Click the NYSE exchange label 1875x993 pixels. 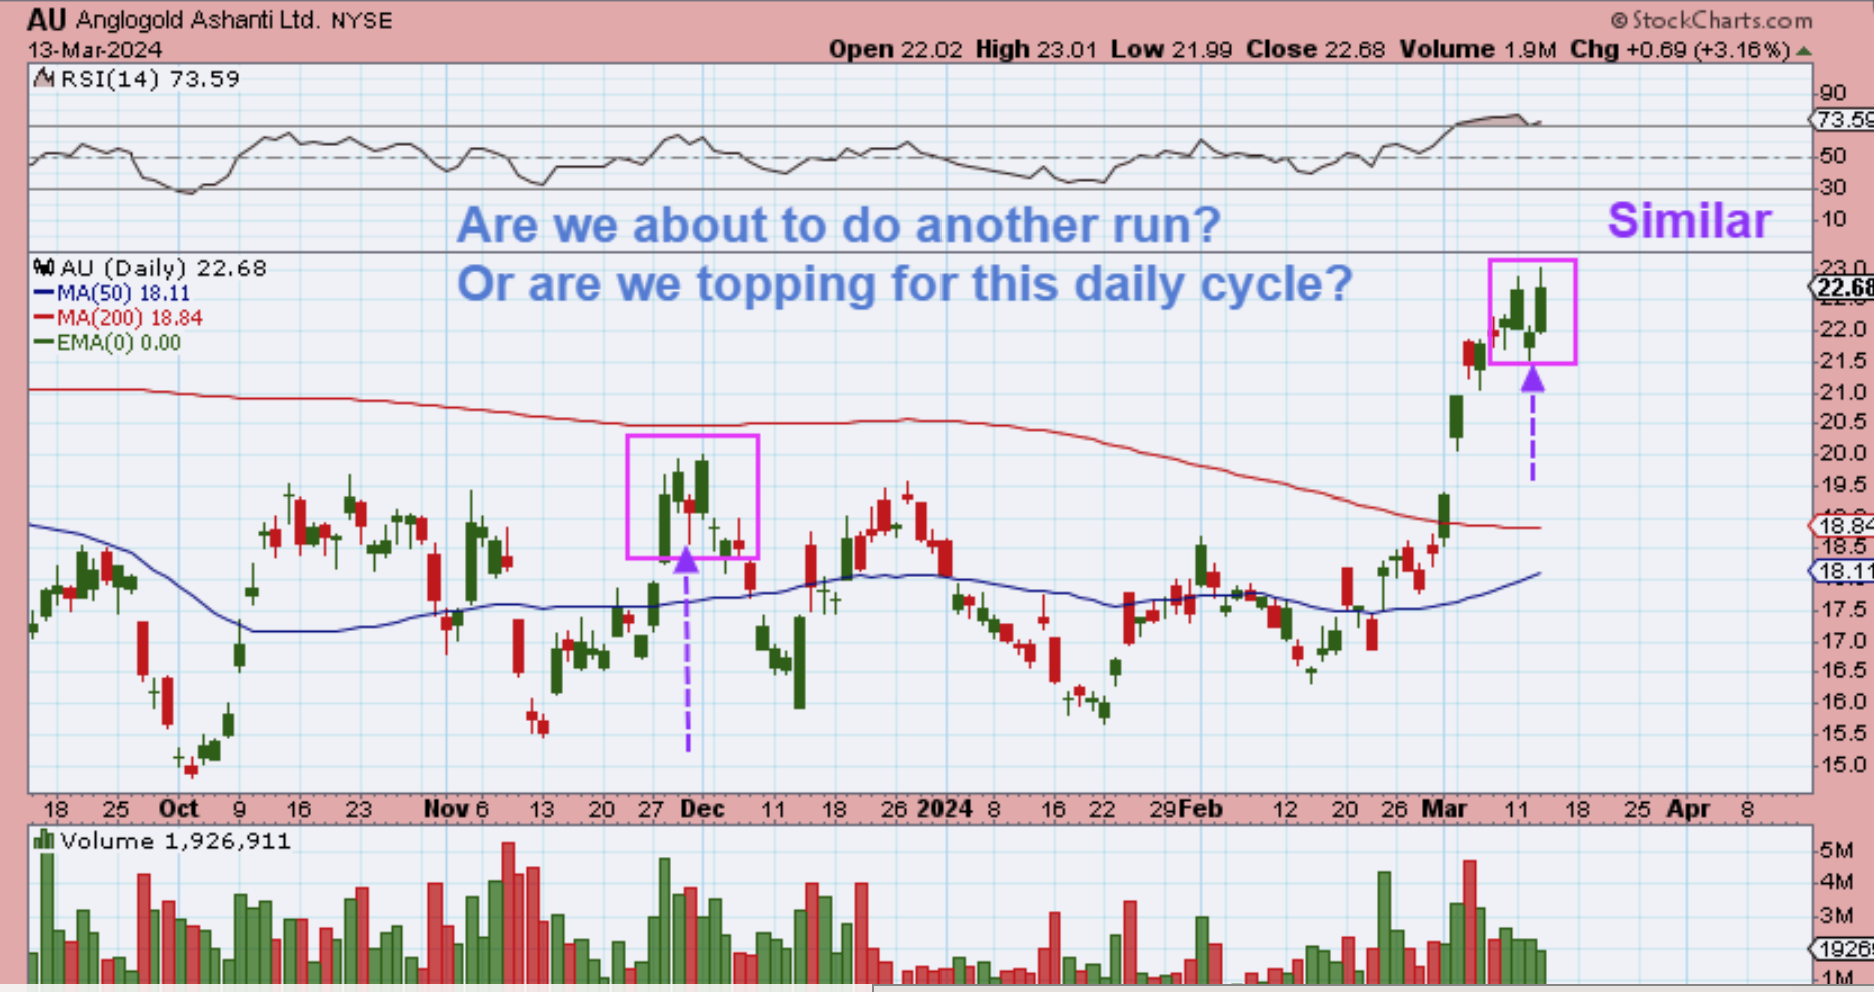point(362,21)
